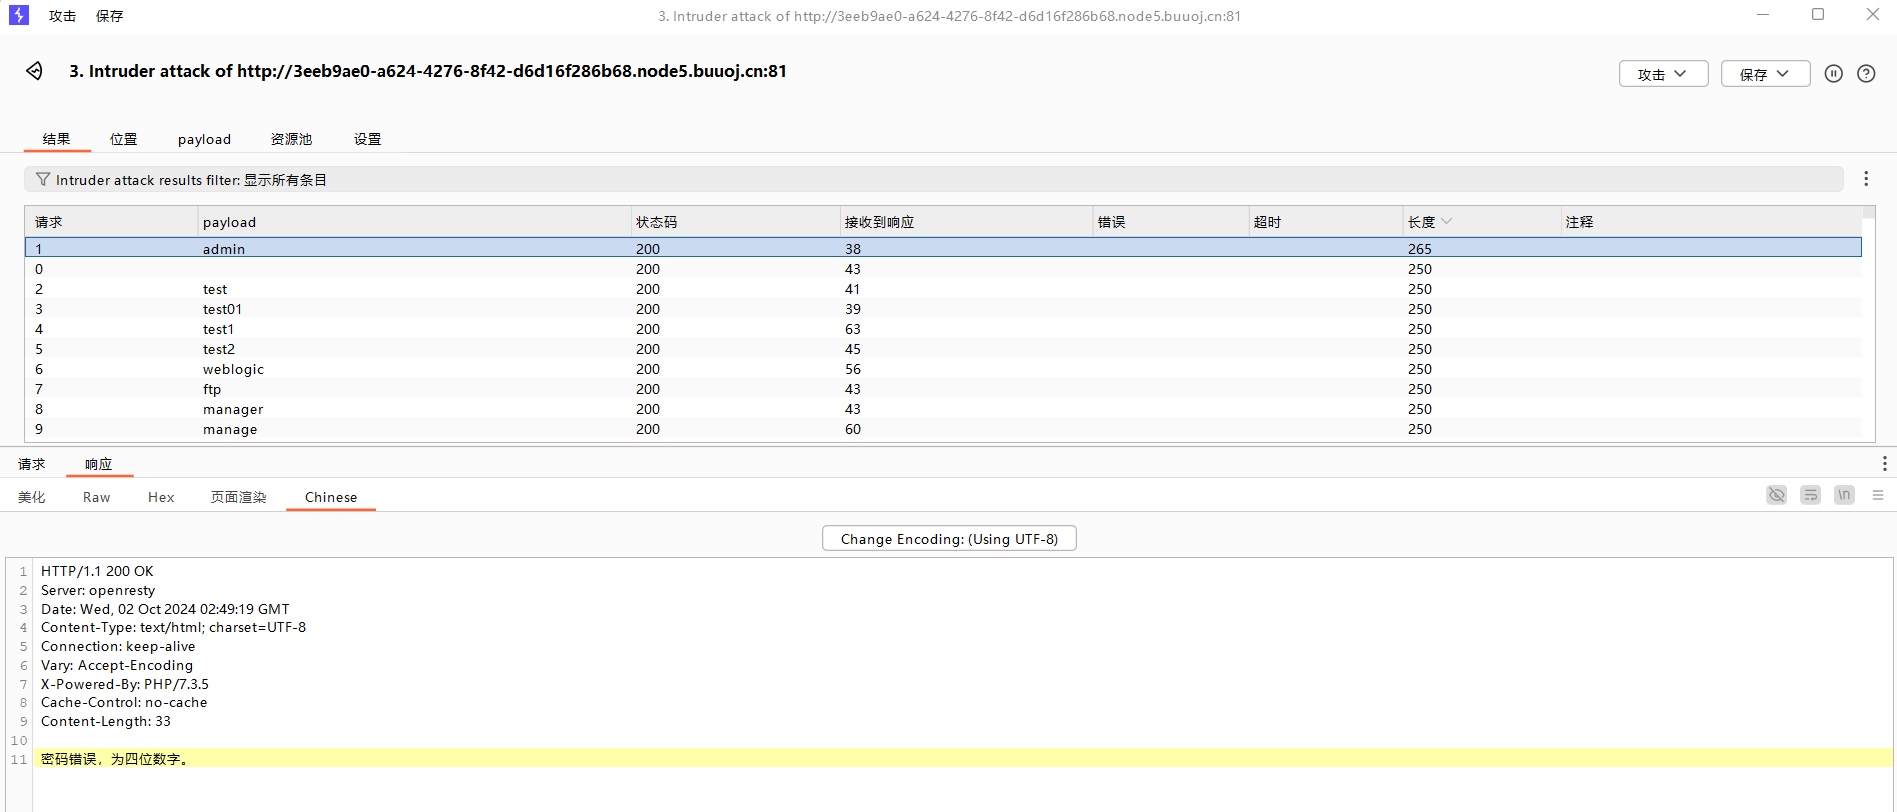Click the 265 length value in admin row

click(1420, 249)
